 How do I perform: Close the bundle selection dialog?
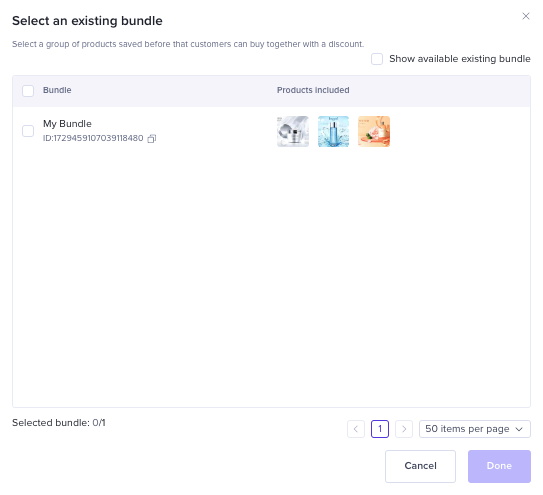[x=526, y=16]
